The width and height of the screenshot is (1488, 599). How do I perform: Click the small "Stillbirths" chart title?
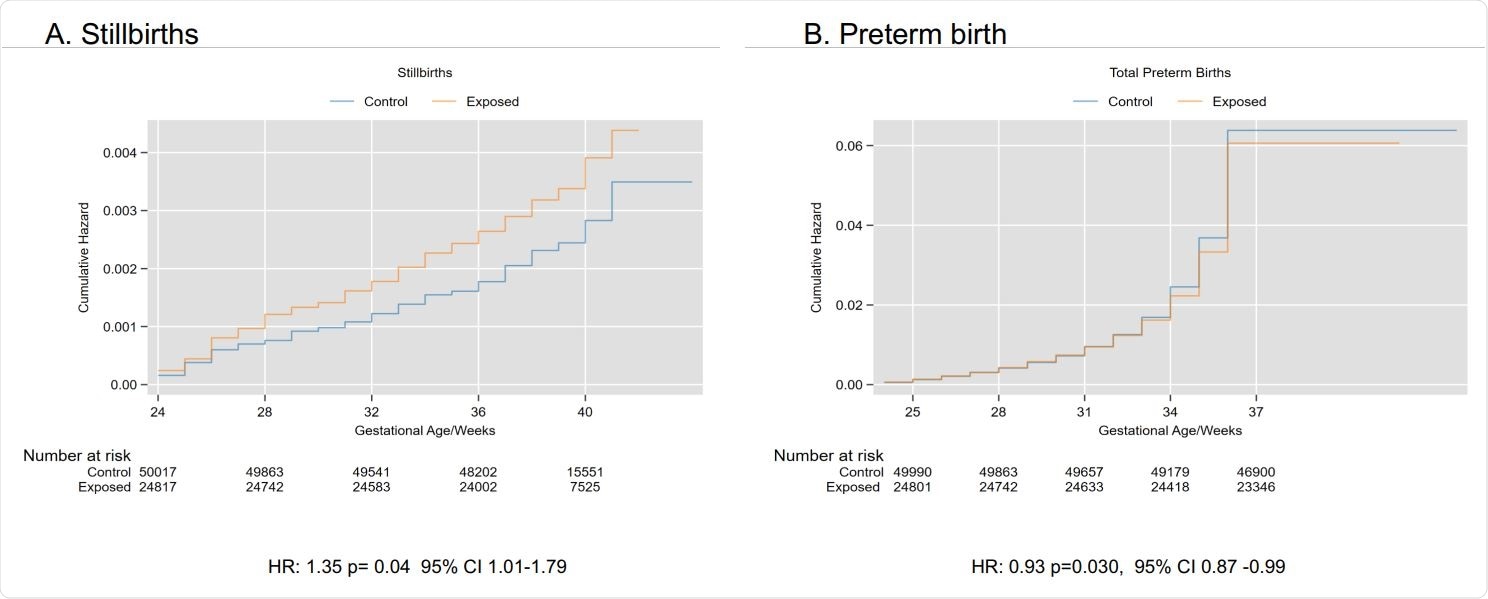[x=425, y=73]
